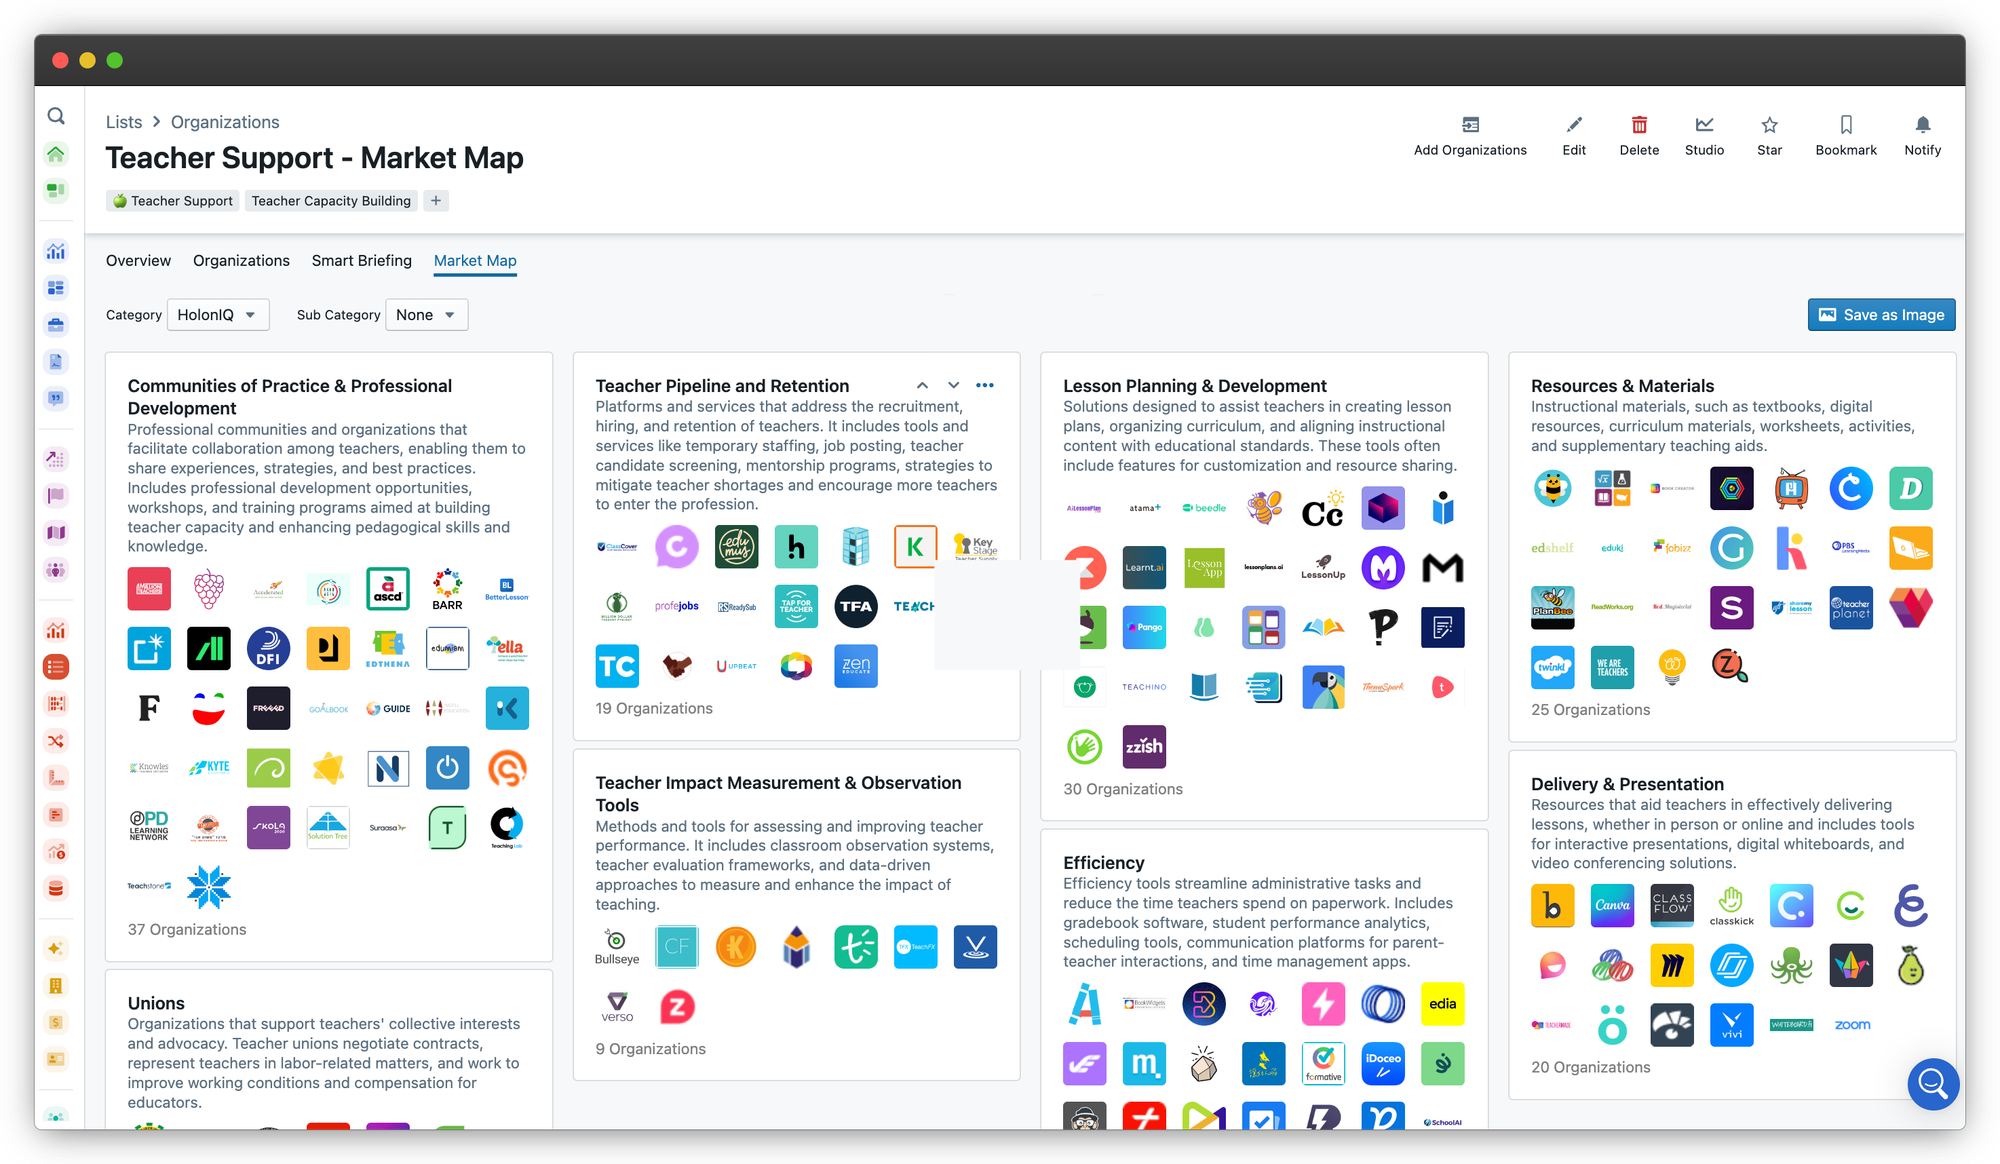Open the search icon in the sidebar
2000x1164 pixels.
coord(56,116)
